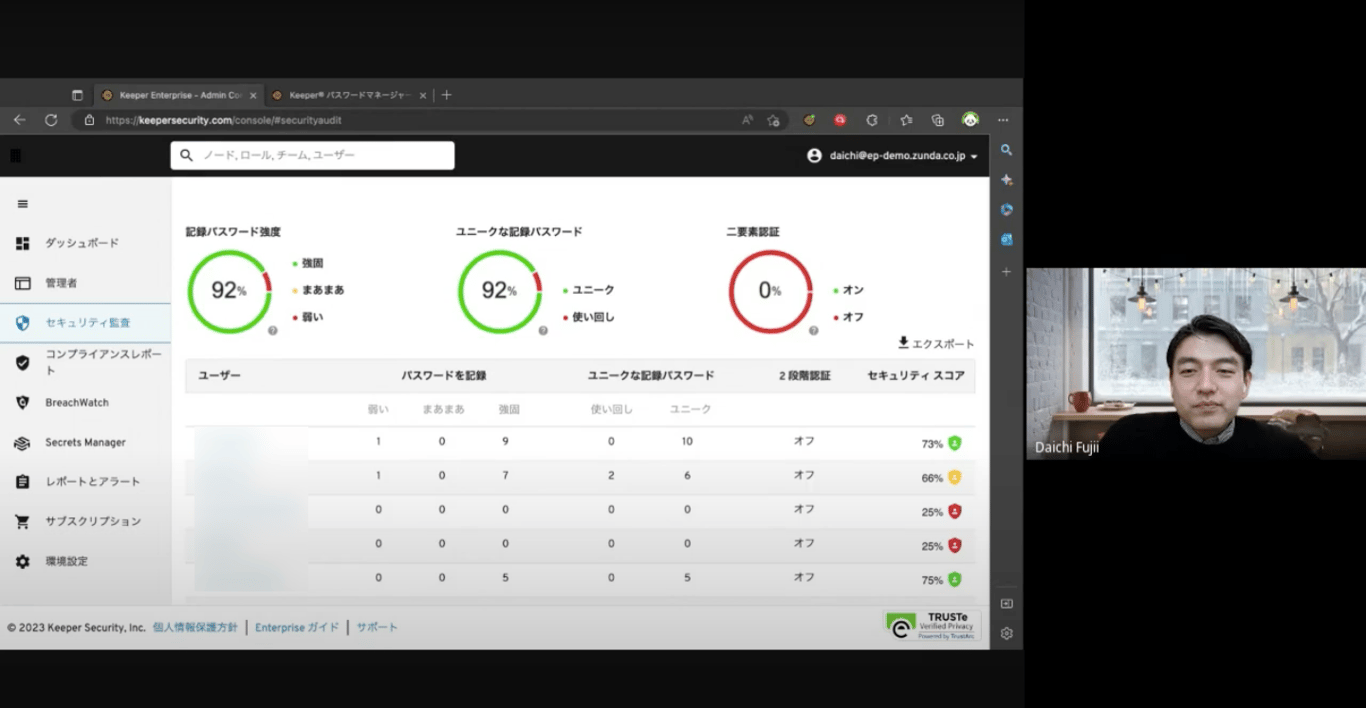Click help icon under 二要素認証 chart
The width and height of the screenshot is (1366, 708).
click(813, 330)
